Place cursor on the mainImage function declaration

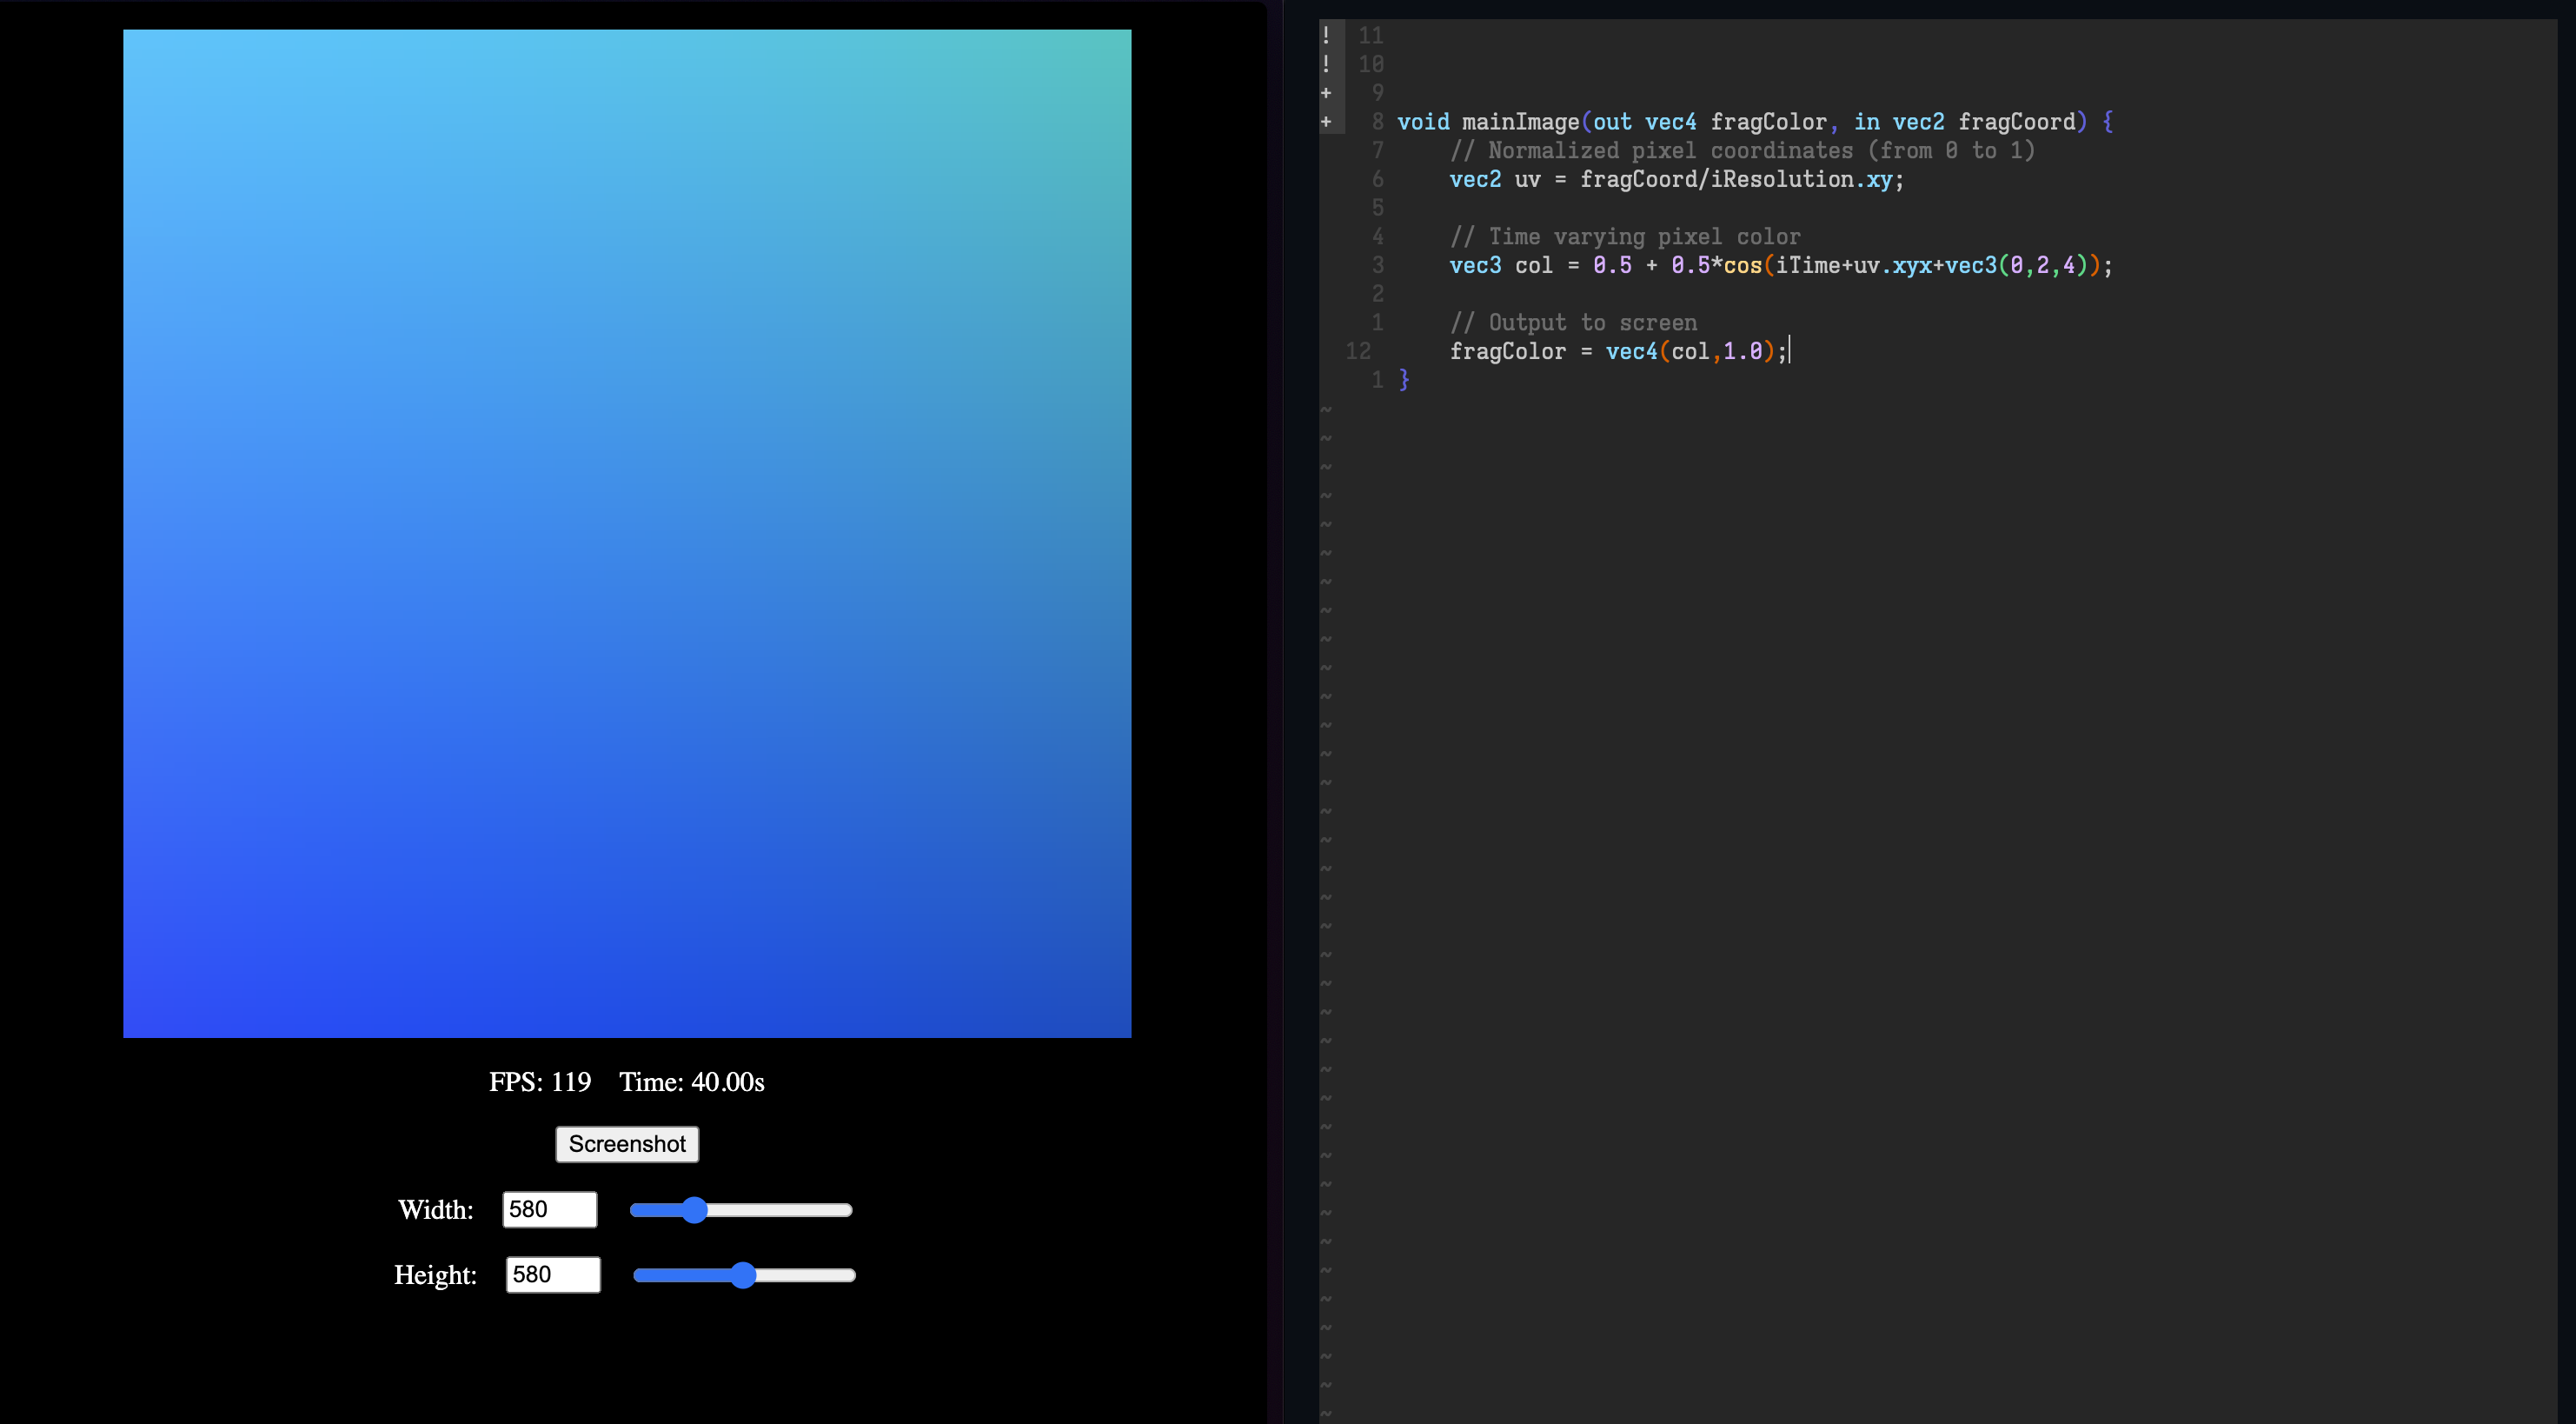(1520, 121)
